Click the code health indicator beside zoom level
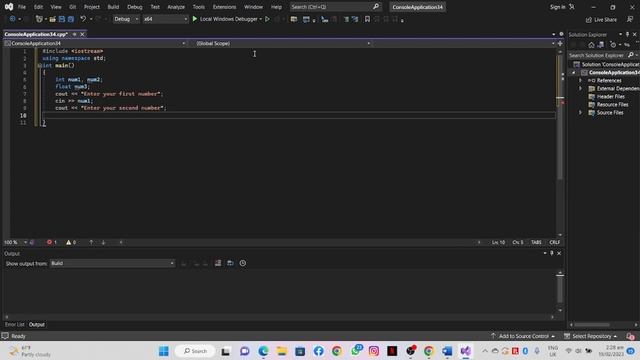The width and height of the screenshot is (640, 360). tap(32, 242)
